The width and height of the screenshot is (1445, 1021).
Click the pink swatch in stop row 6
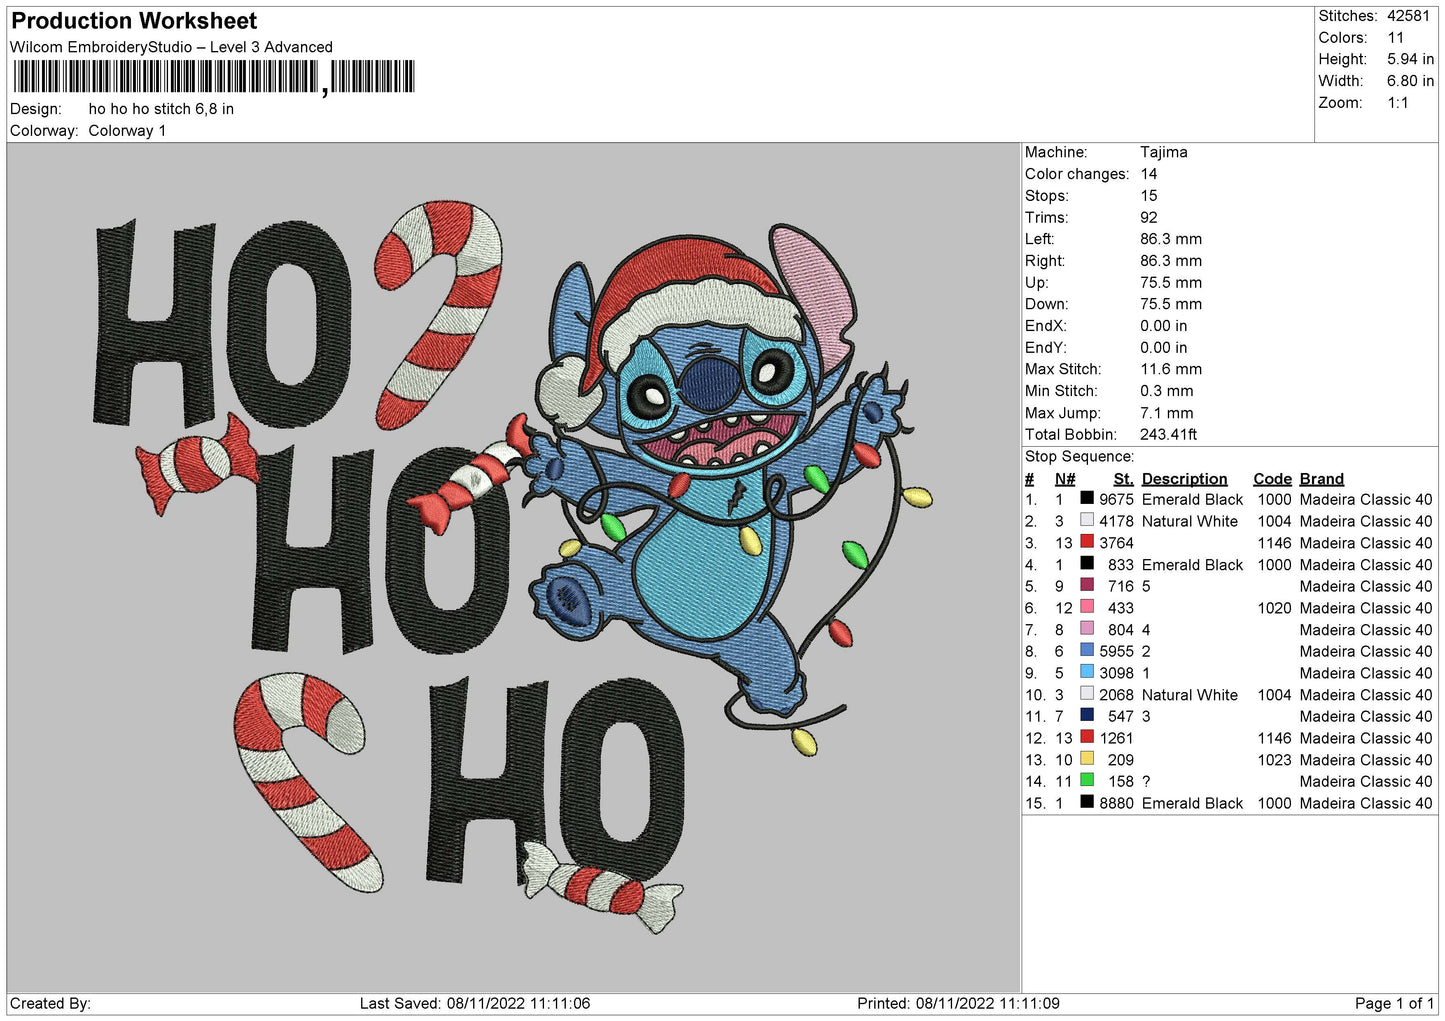pos(1087,607)
